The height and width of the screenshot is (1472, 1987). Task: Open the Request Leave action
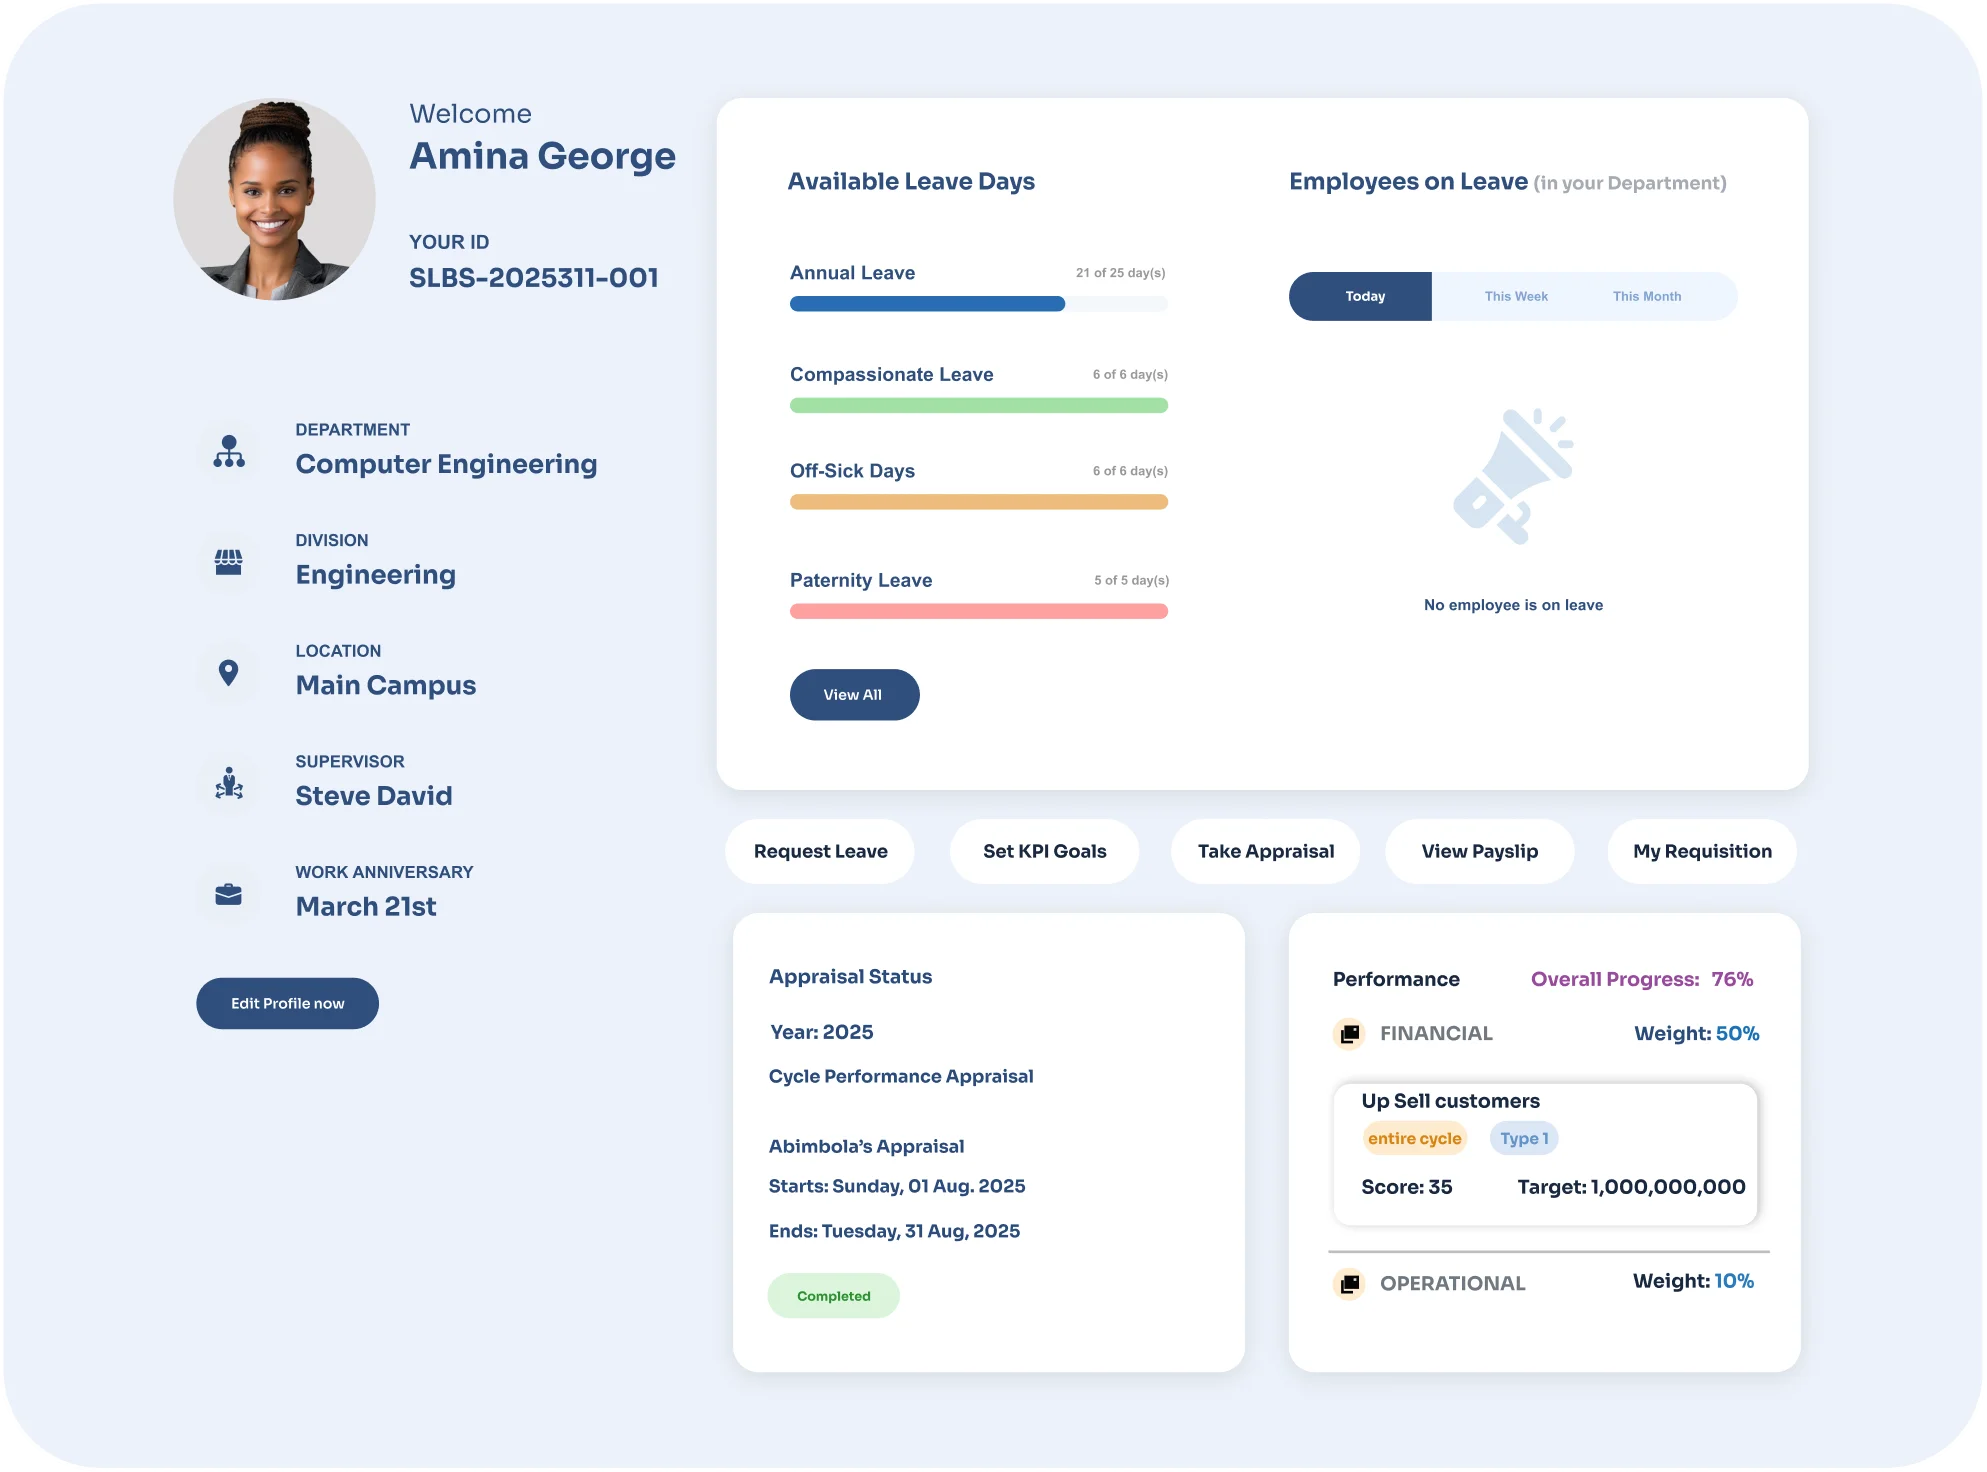(x=820, y=851)
